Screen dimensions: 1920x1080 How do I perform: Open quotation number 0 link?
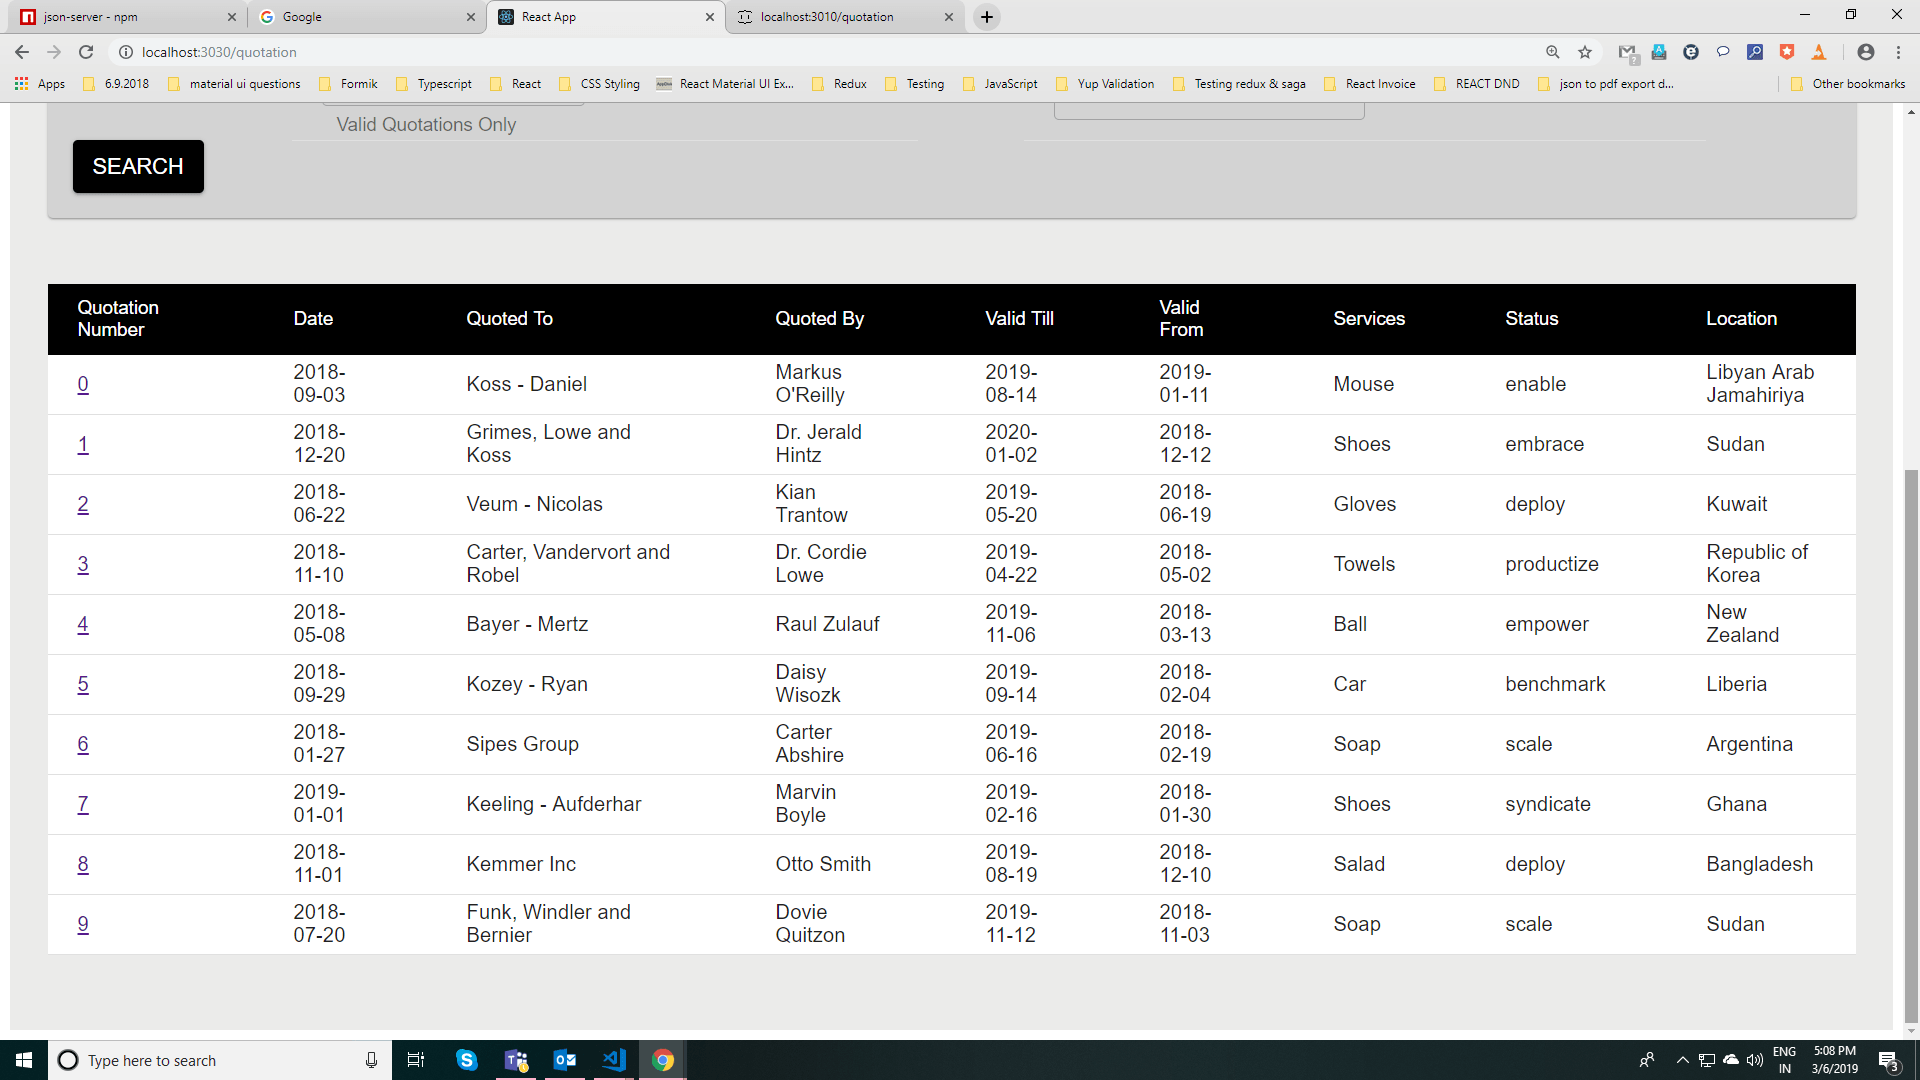click(83, 384)
